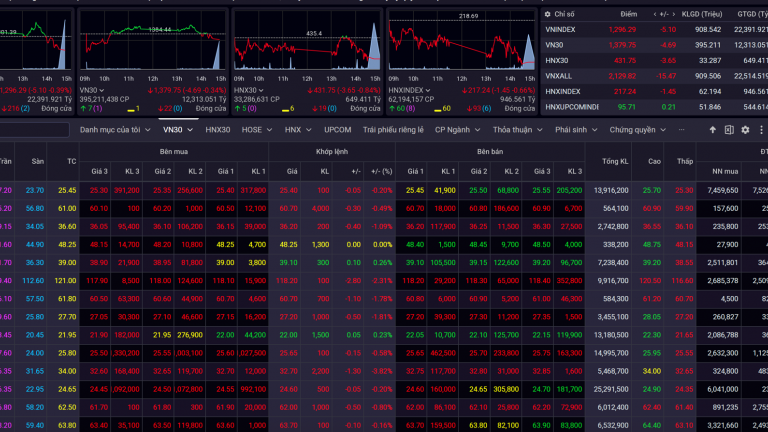Switch to Trái phiếu riêng lẻ tab

[393, 130]
